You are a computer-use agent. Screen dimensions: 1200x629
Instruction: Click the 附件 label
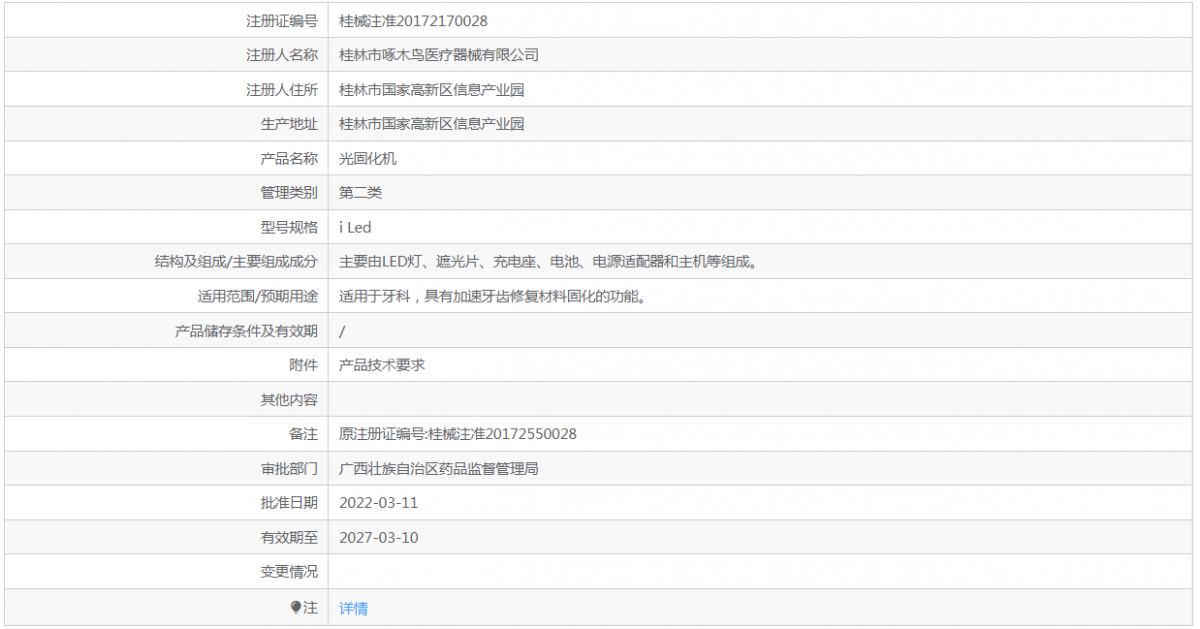[303, 365]
